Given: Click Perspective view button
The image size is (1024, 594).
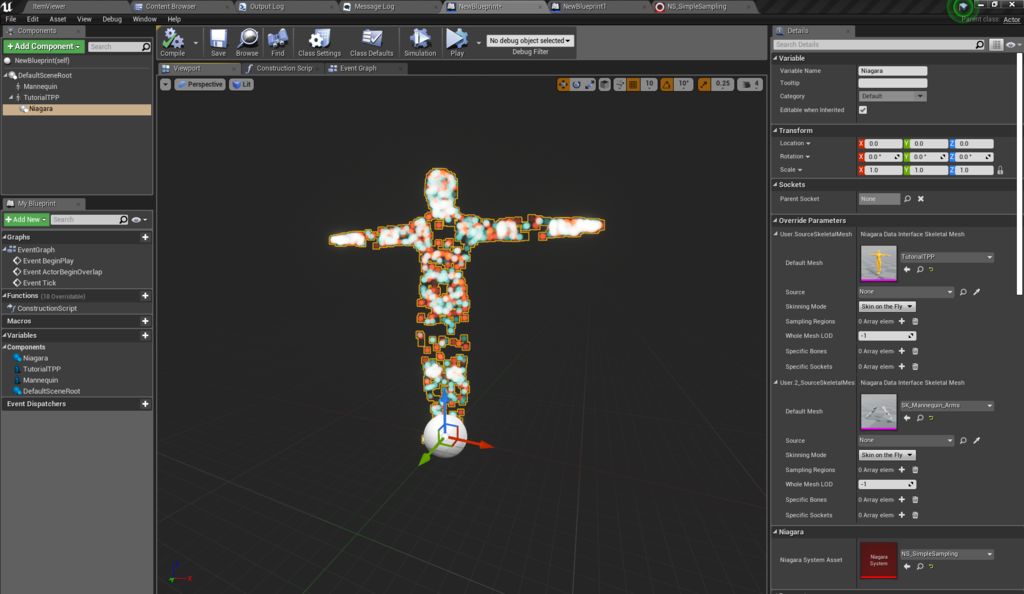Looking at the screenshot, I should [x=200, y=84].
